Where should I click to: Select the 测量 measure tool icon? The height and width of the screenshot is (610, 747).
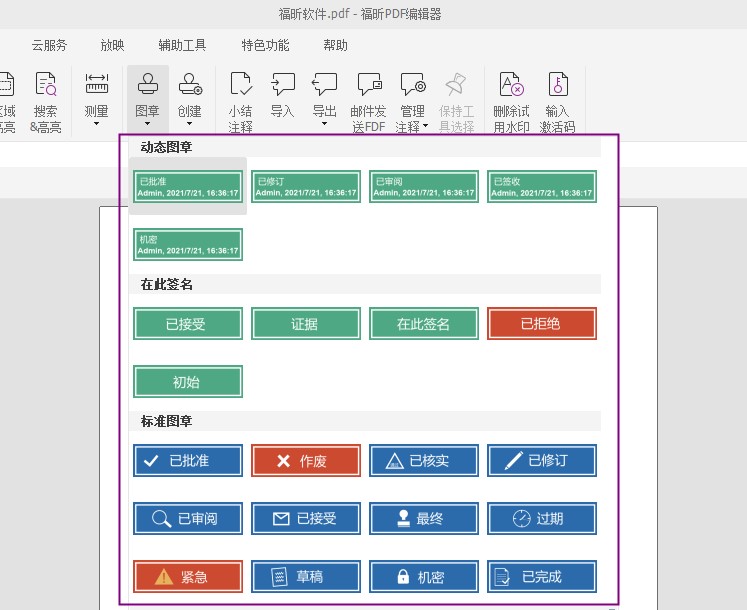(x=97, y=83)
